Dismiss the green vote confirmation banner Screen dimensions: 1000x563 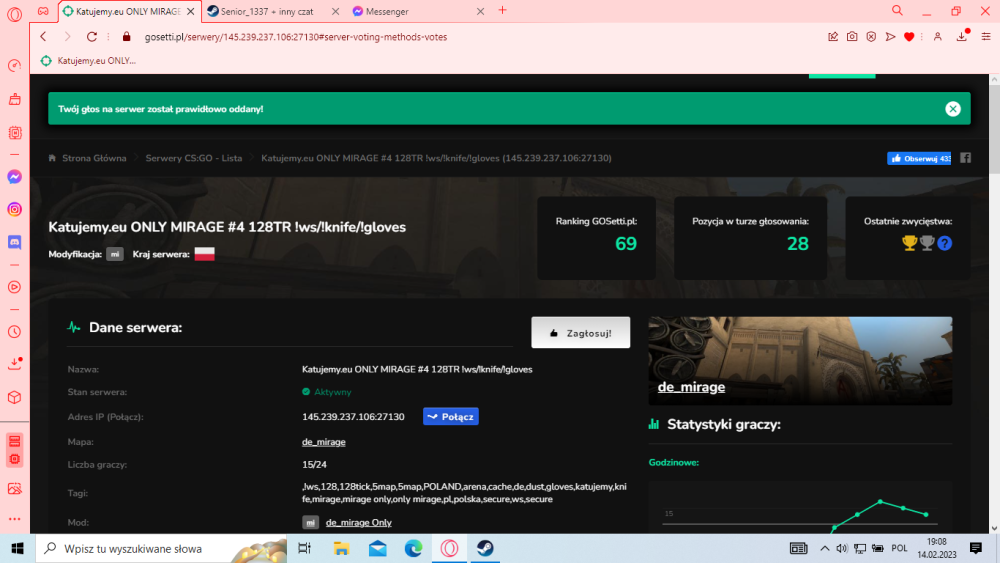(953, 109)
